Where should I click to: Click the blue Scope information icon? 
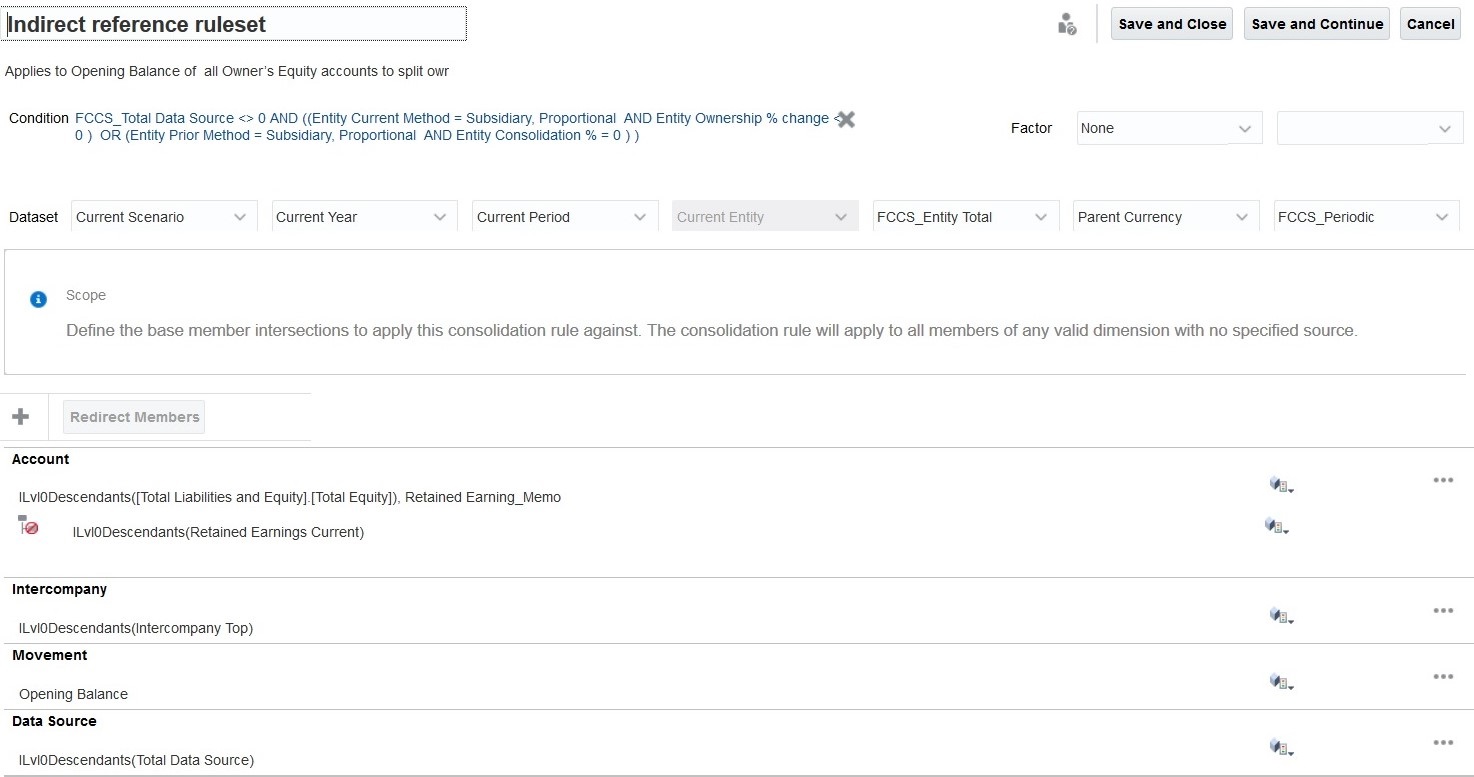(x=38, y=299)
